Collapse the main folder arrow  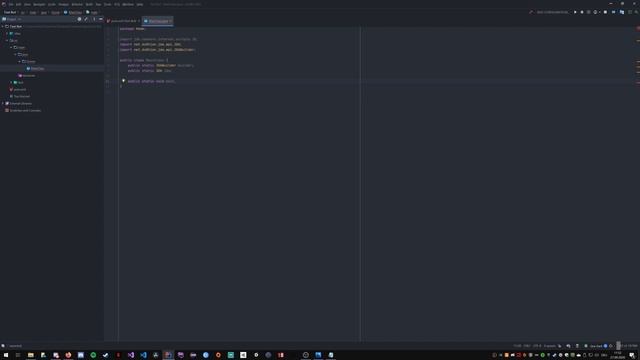[11, 47]
